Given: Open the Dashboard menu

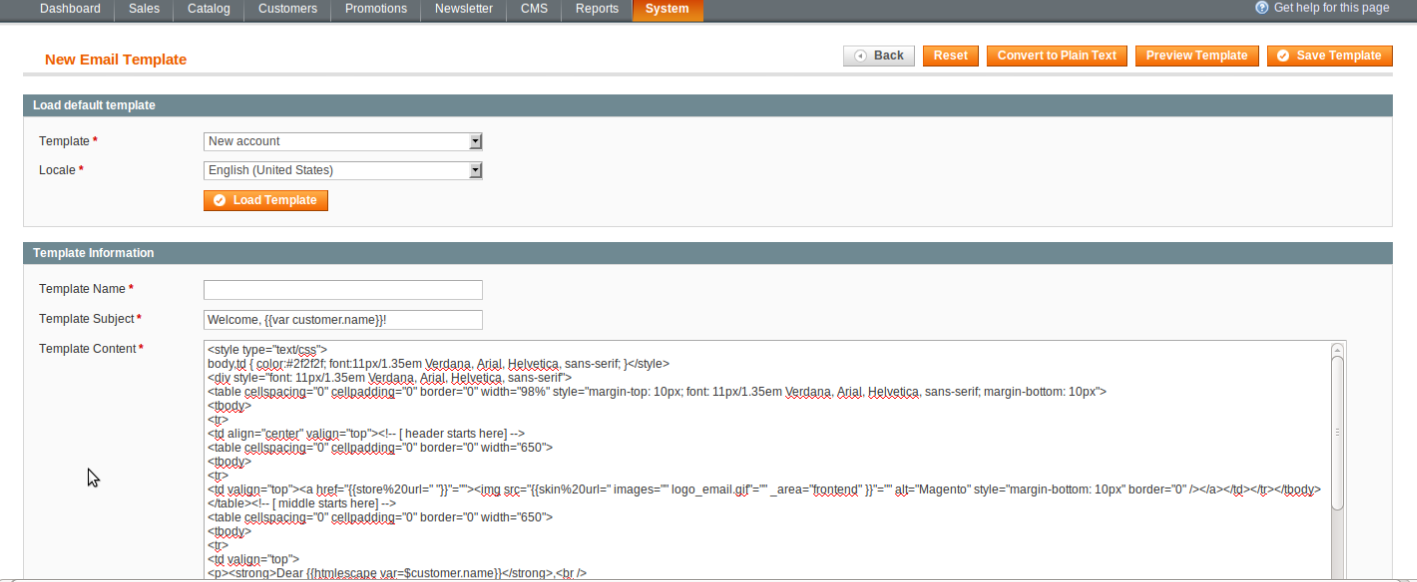Looking at the screenshot, I should click(x=70, y=9).
